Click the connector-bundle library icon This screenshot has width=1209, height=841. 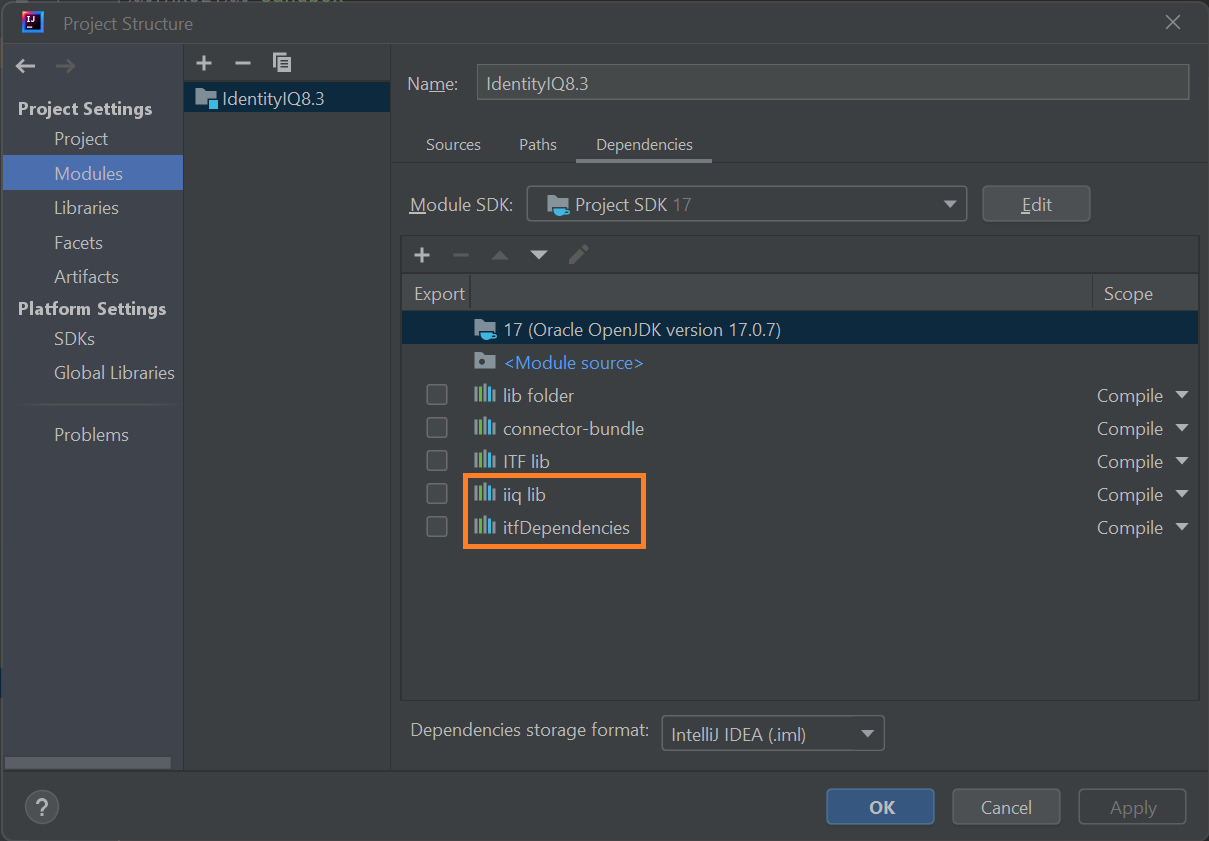pos(485,427)
